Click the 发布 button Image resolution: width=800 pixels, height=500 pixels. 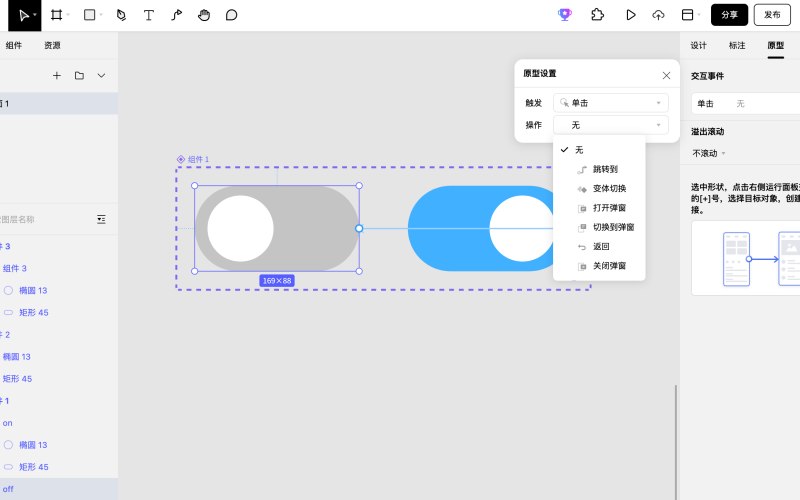772,15
